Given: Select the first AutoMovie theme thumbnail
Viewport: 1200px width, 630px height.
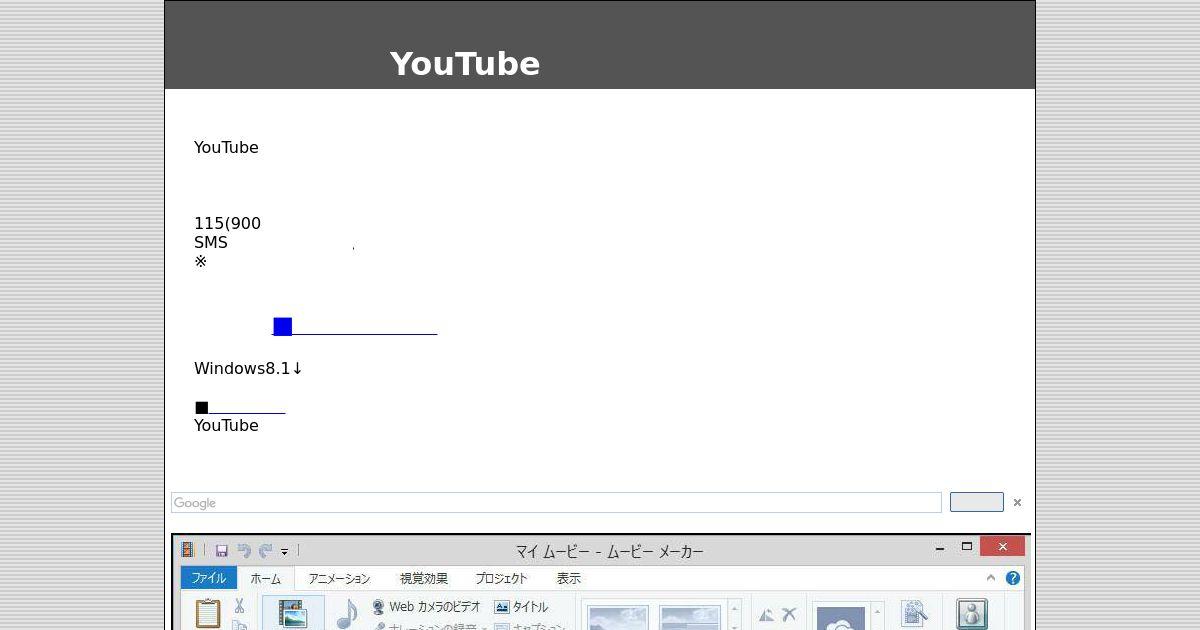Looking at the screenshot, I should (x=617, y=617).
